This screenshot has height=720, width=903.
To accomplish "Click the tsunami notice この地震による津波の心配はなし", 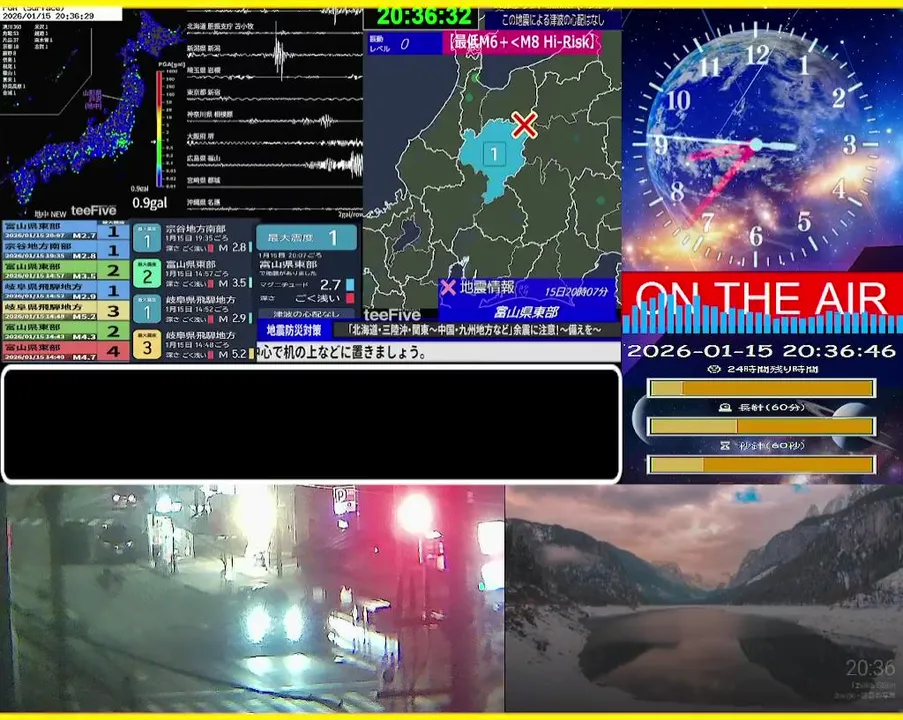I will [553, 20].
